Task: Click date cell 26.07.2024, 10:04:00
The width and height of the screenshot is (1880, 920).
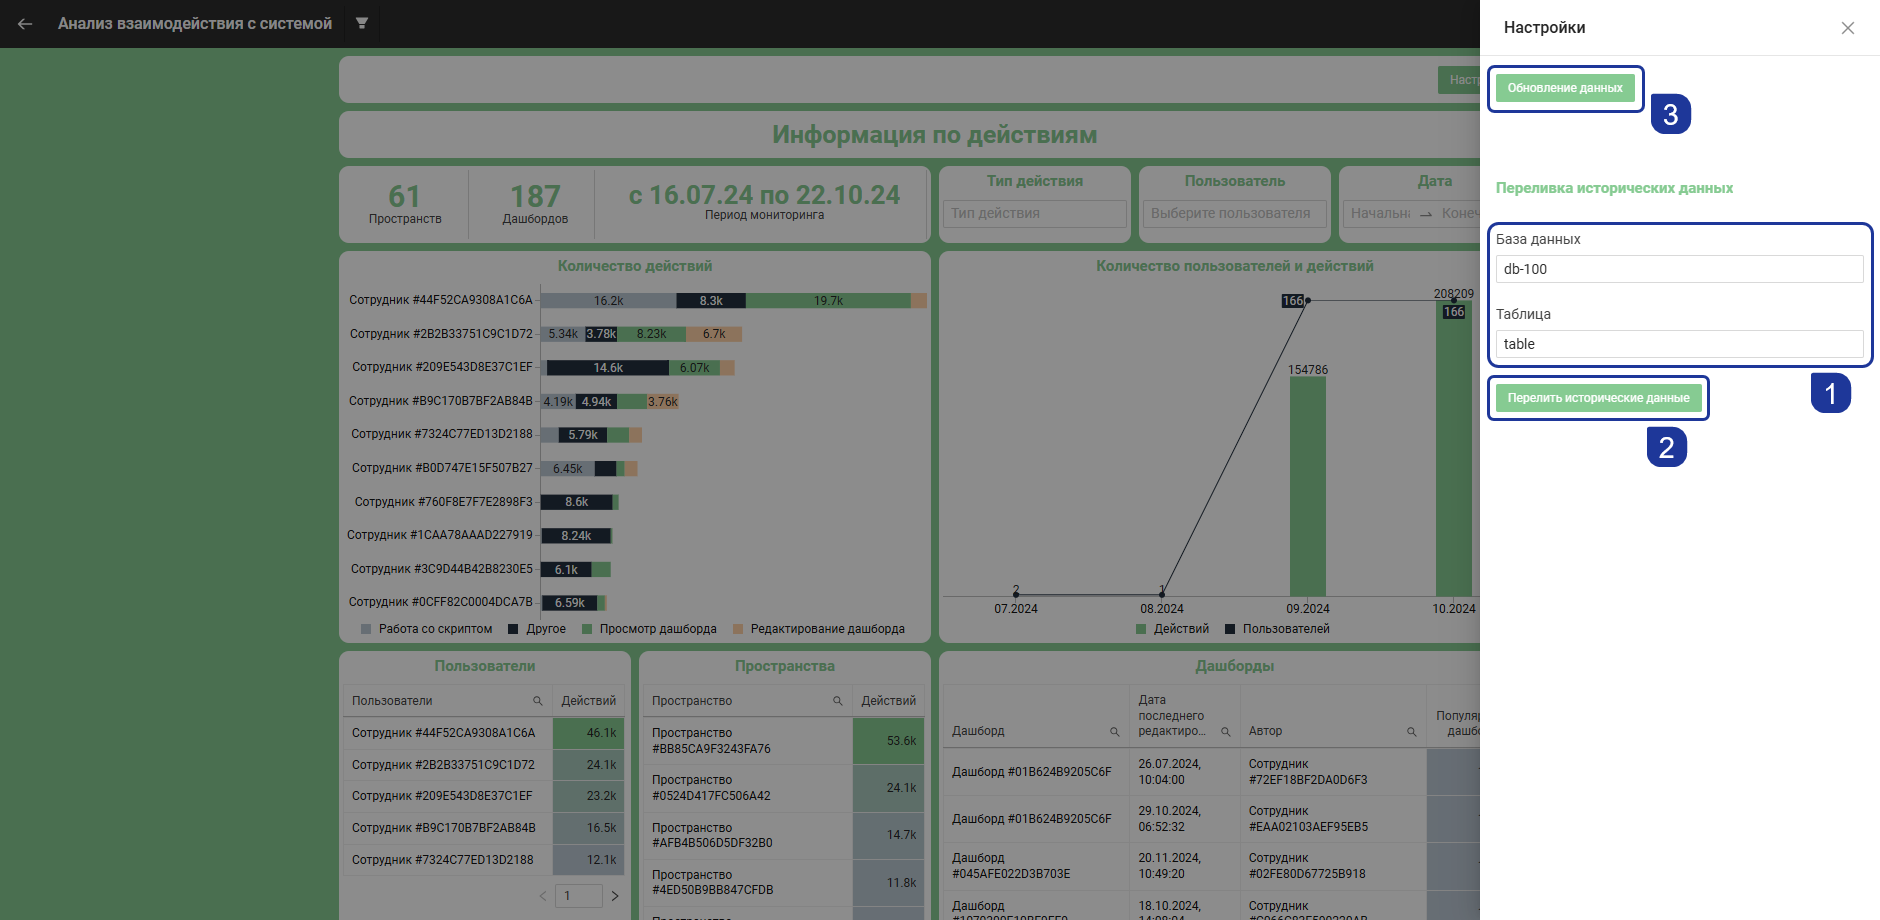Action: point(1185,772)
